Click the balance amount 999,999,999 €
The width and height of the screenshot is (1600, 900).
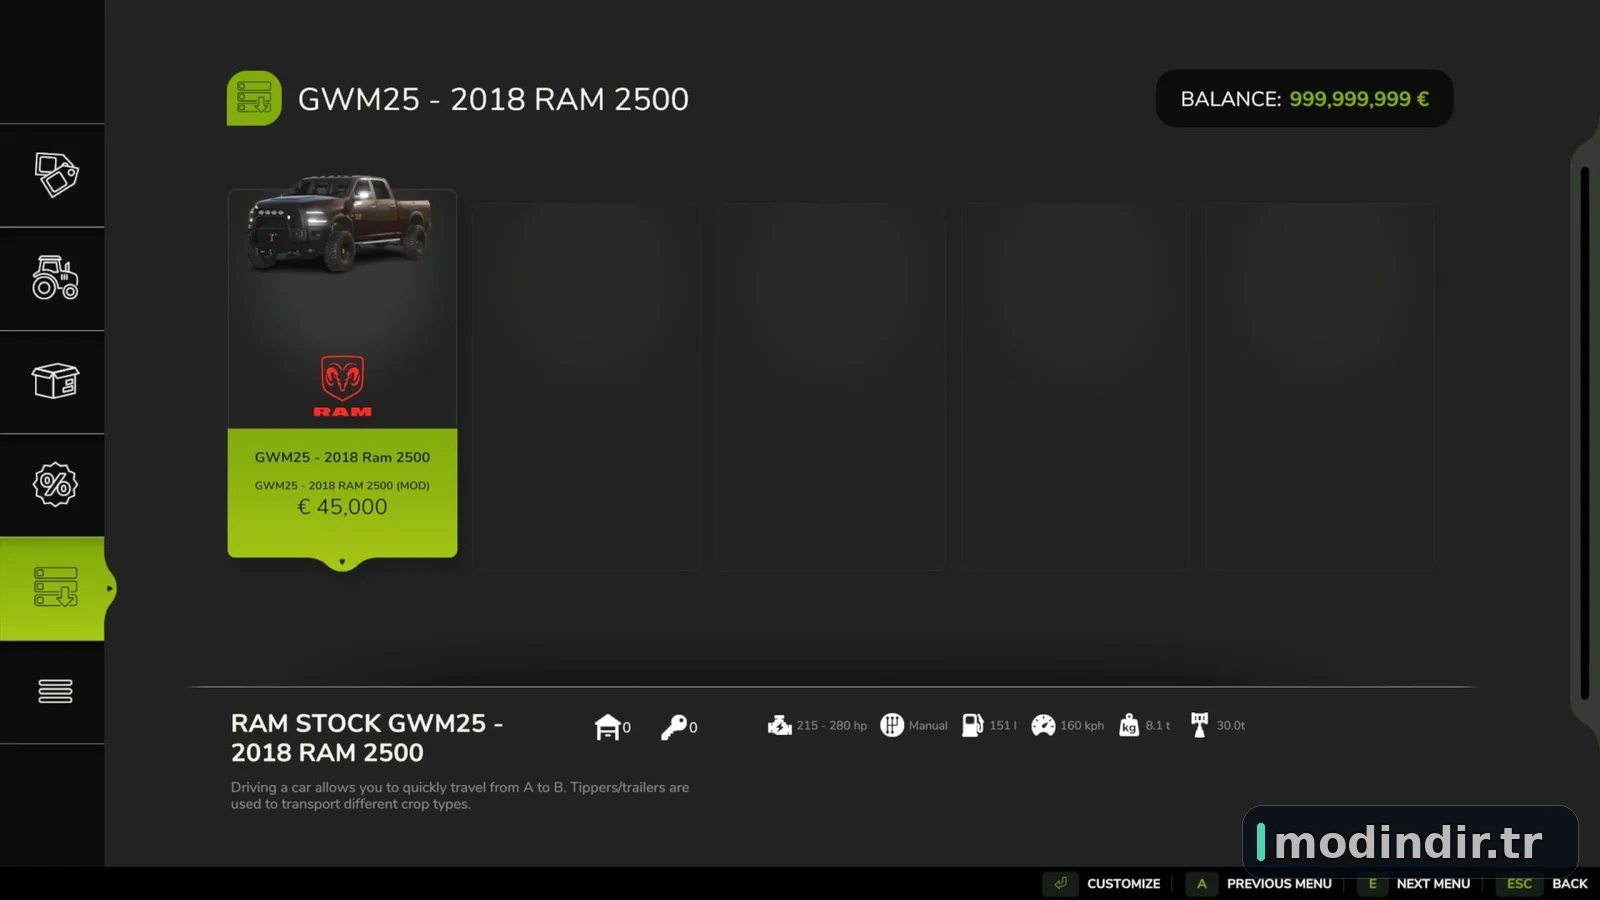click(x=1359, y=99)
